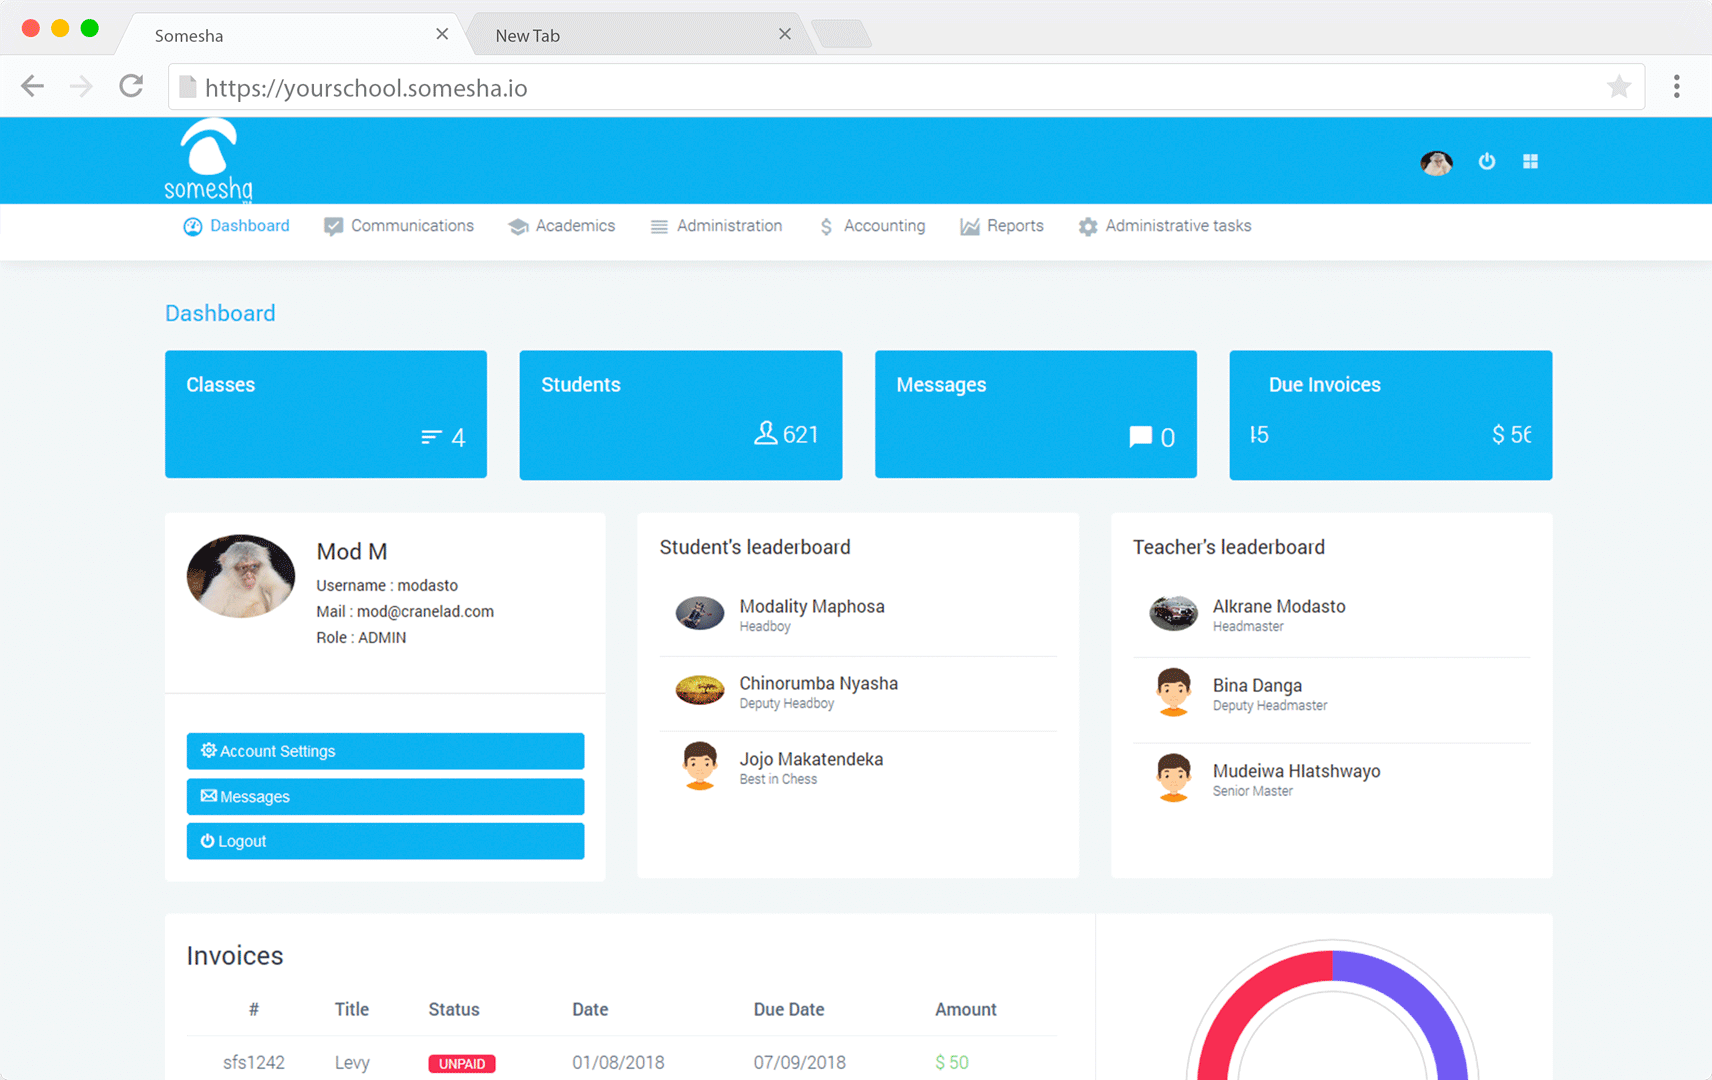Click the Amount column header
The height and width of the screenshot is (1080, 1712).
pos(966,1009)
